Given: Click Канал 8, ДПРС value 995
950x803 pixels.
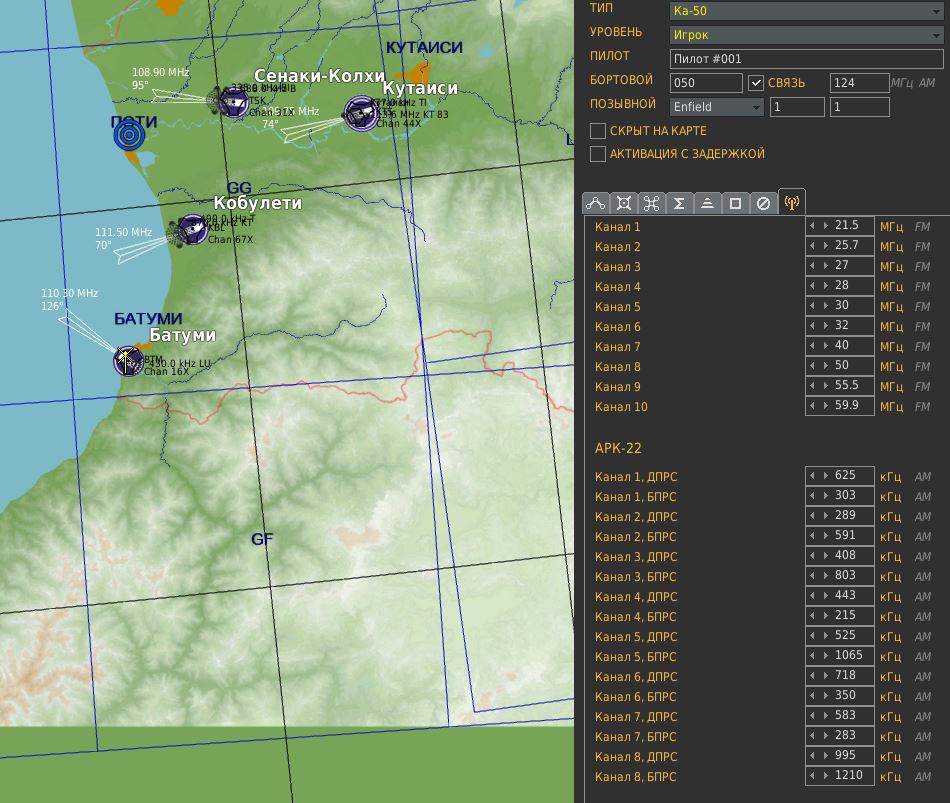Looking at the screenshot, I should [x=845, y=755].
